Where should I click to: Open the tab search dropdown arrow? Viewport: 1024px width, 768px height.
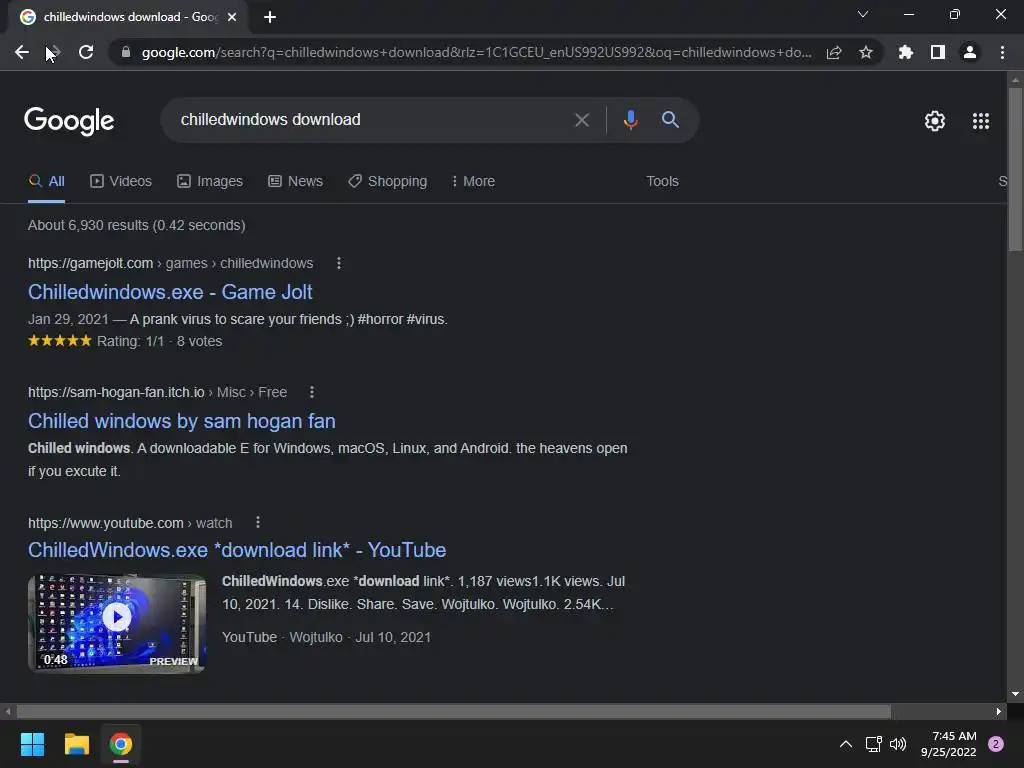[863, 14]
